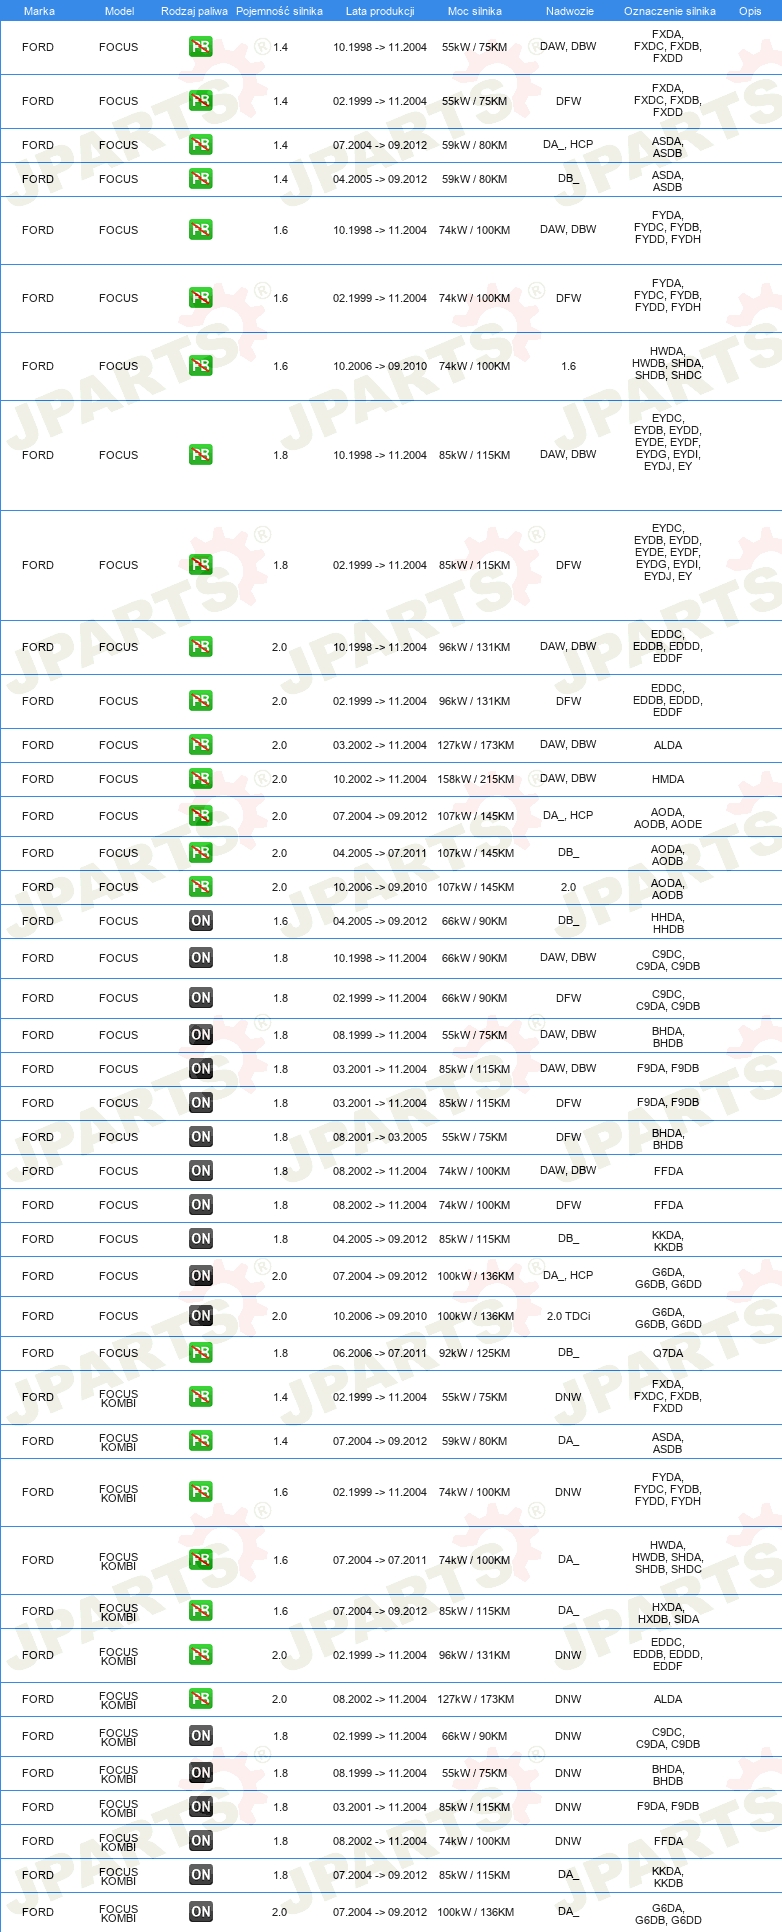782x1932 pixels.
Task: Select the 92kW / 125KM power cell
Action: click(475, 1353)
